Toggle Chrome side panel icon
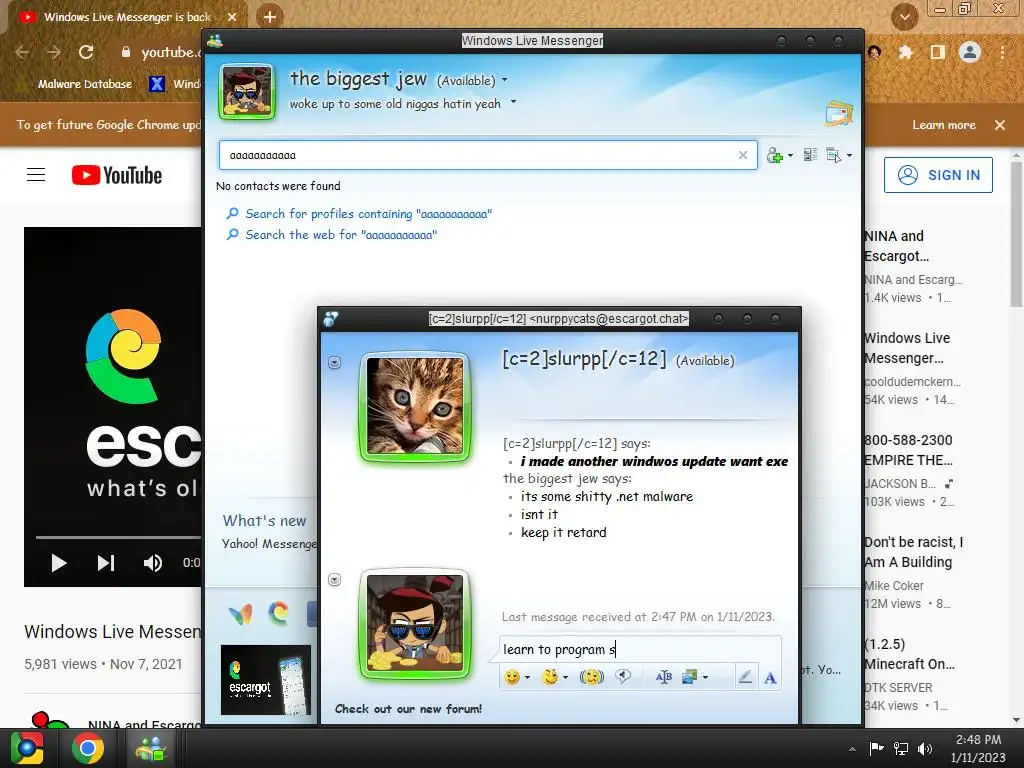Image resolution: width=1024 pixels, height=768 pixels. tap(938, 52)
